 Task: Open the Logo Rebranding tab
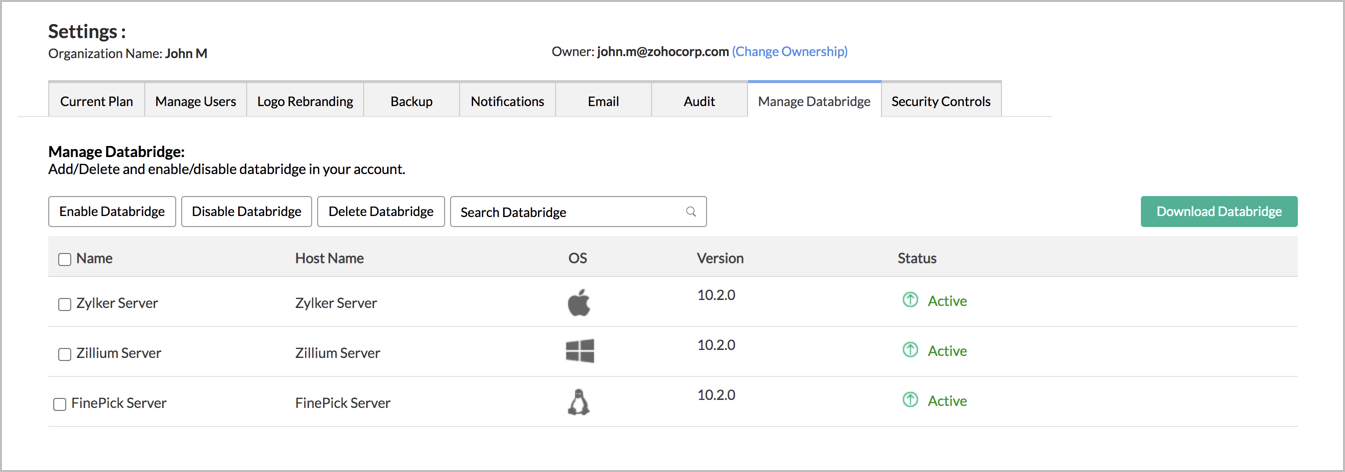pyautogui.click(x=305, y=101)
